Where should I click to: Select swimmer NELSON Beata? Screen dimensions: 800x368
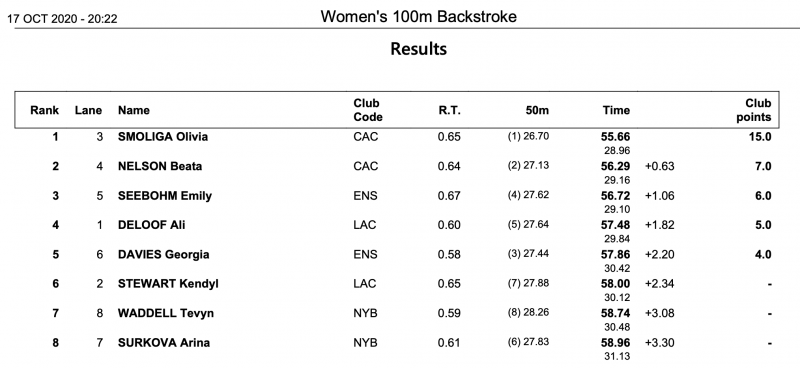[160, 166]
